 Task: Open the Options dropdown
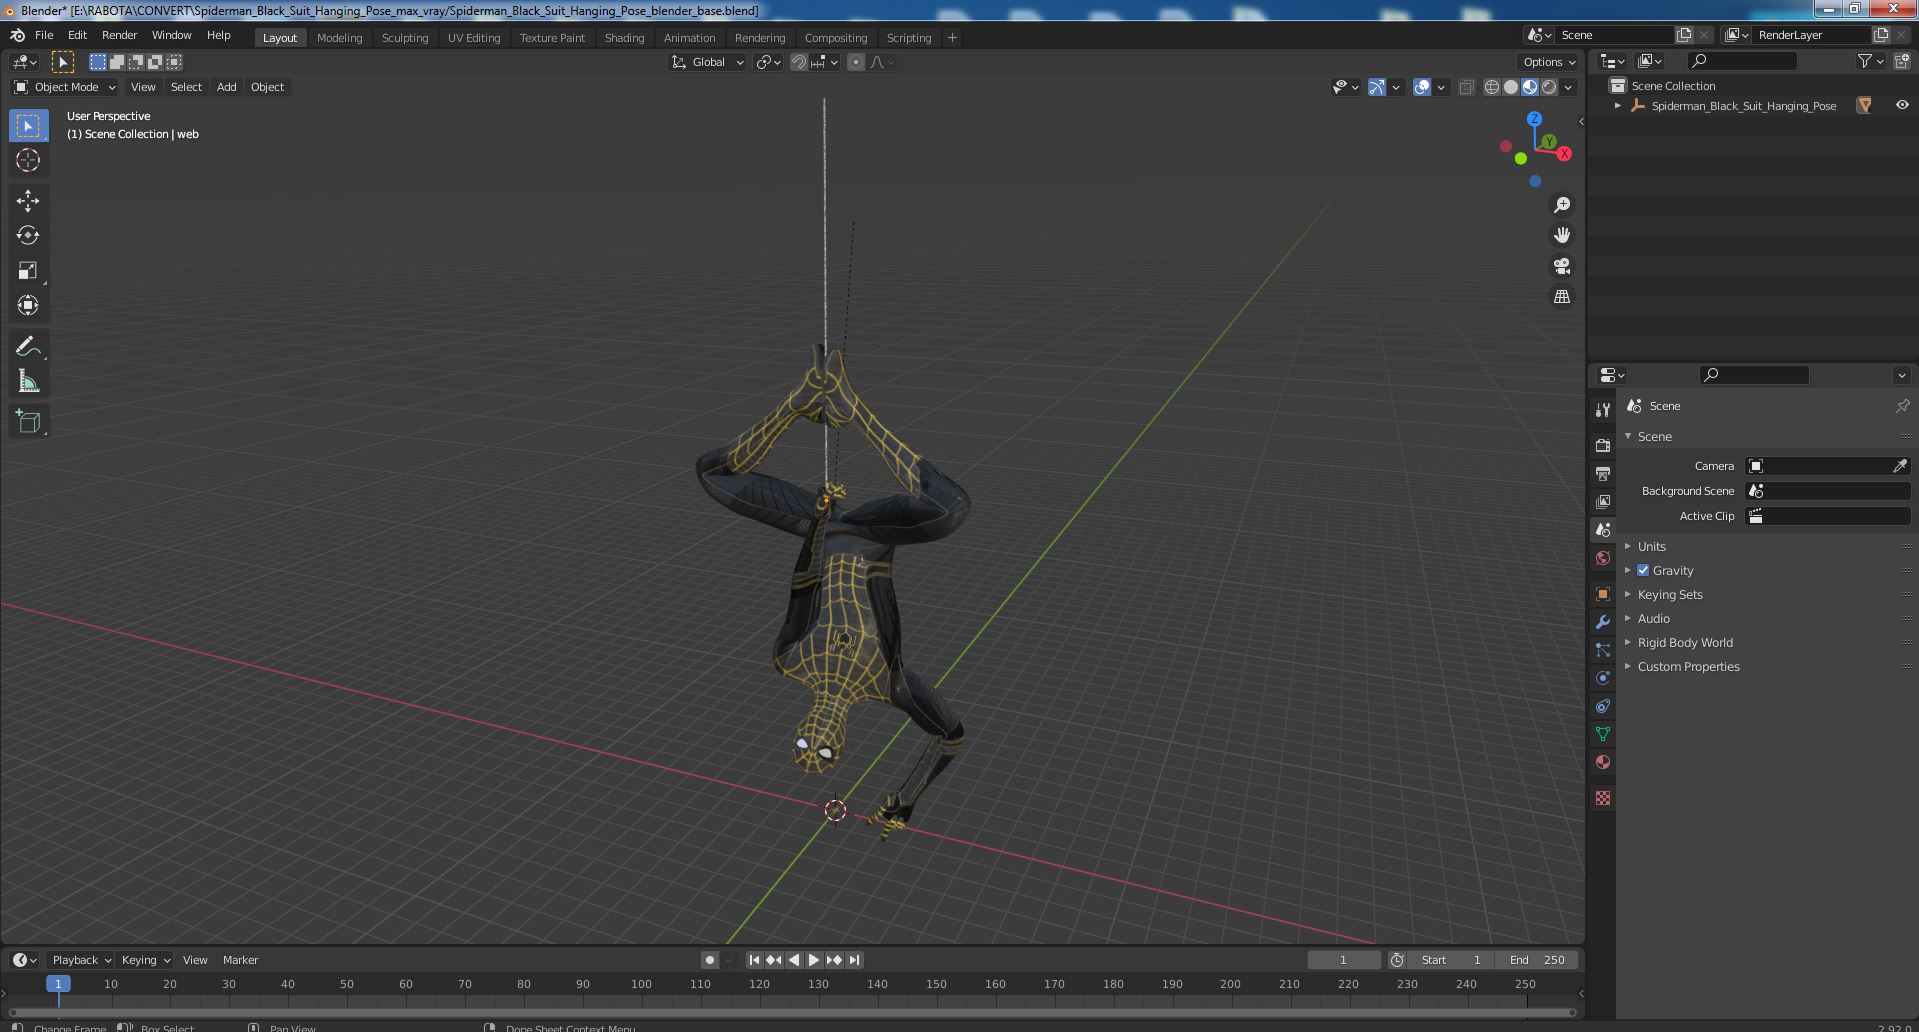click(1549, 62)
